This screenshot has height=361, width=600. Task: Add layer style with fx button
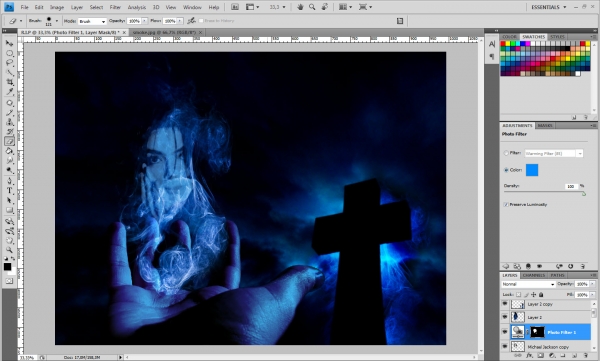pos(530,356)
